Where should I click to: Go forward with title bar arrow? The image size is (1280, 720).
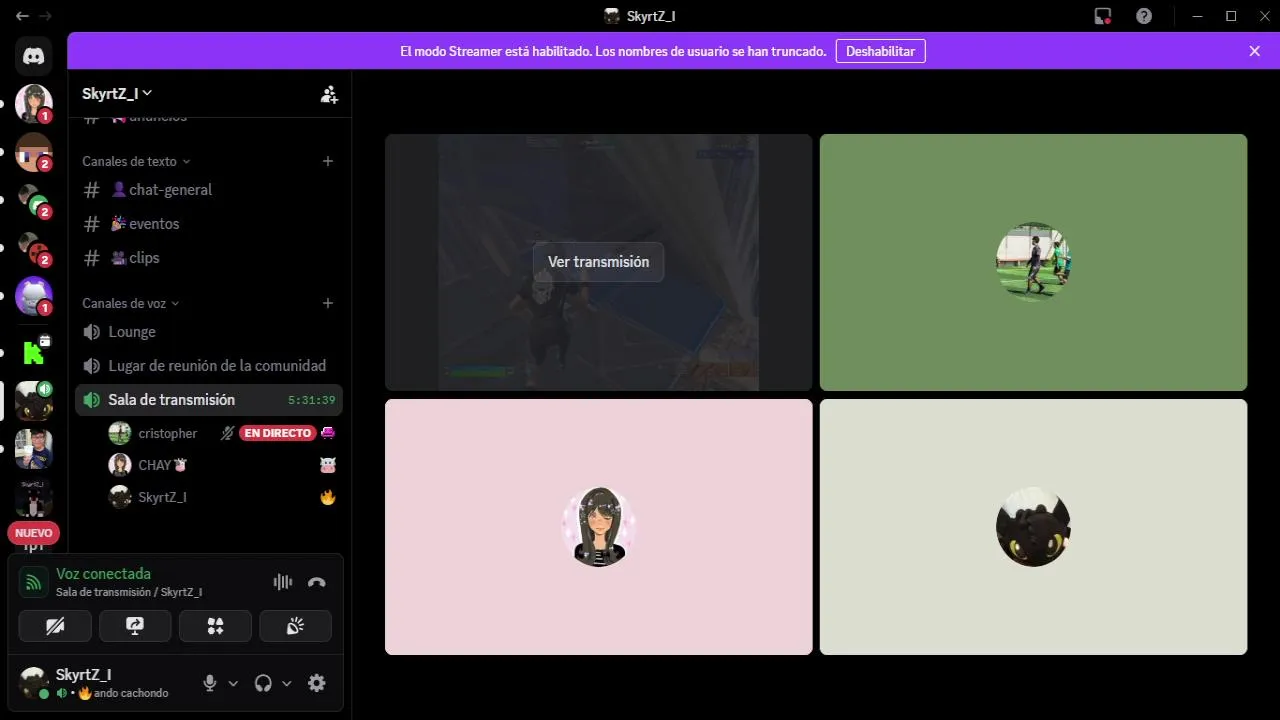[x=45, y=16]
